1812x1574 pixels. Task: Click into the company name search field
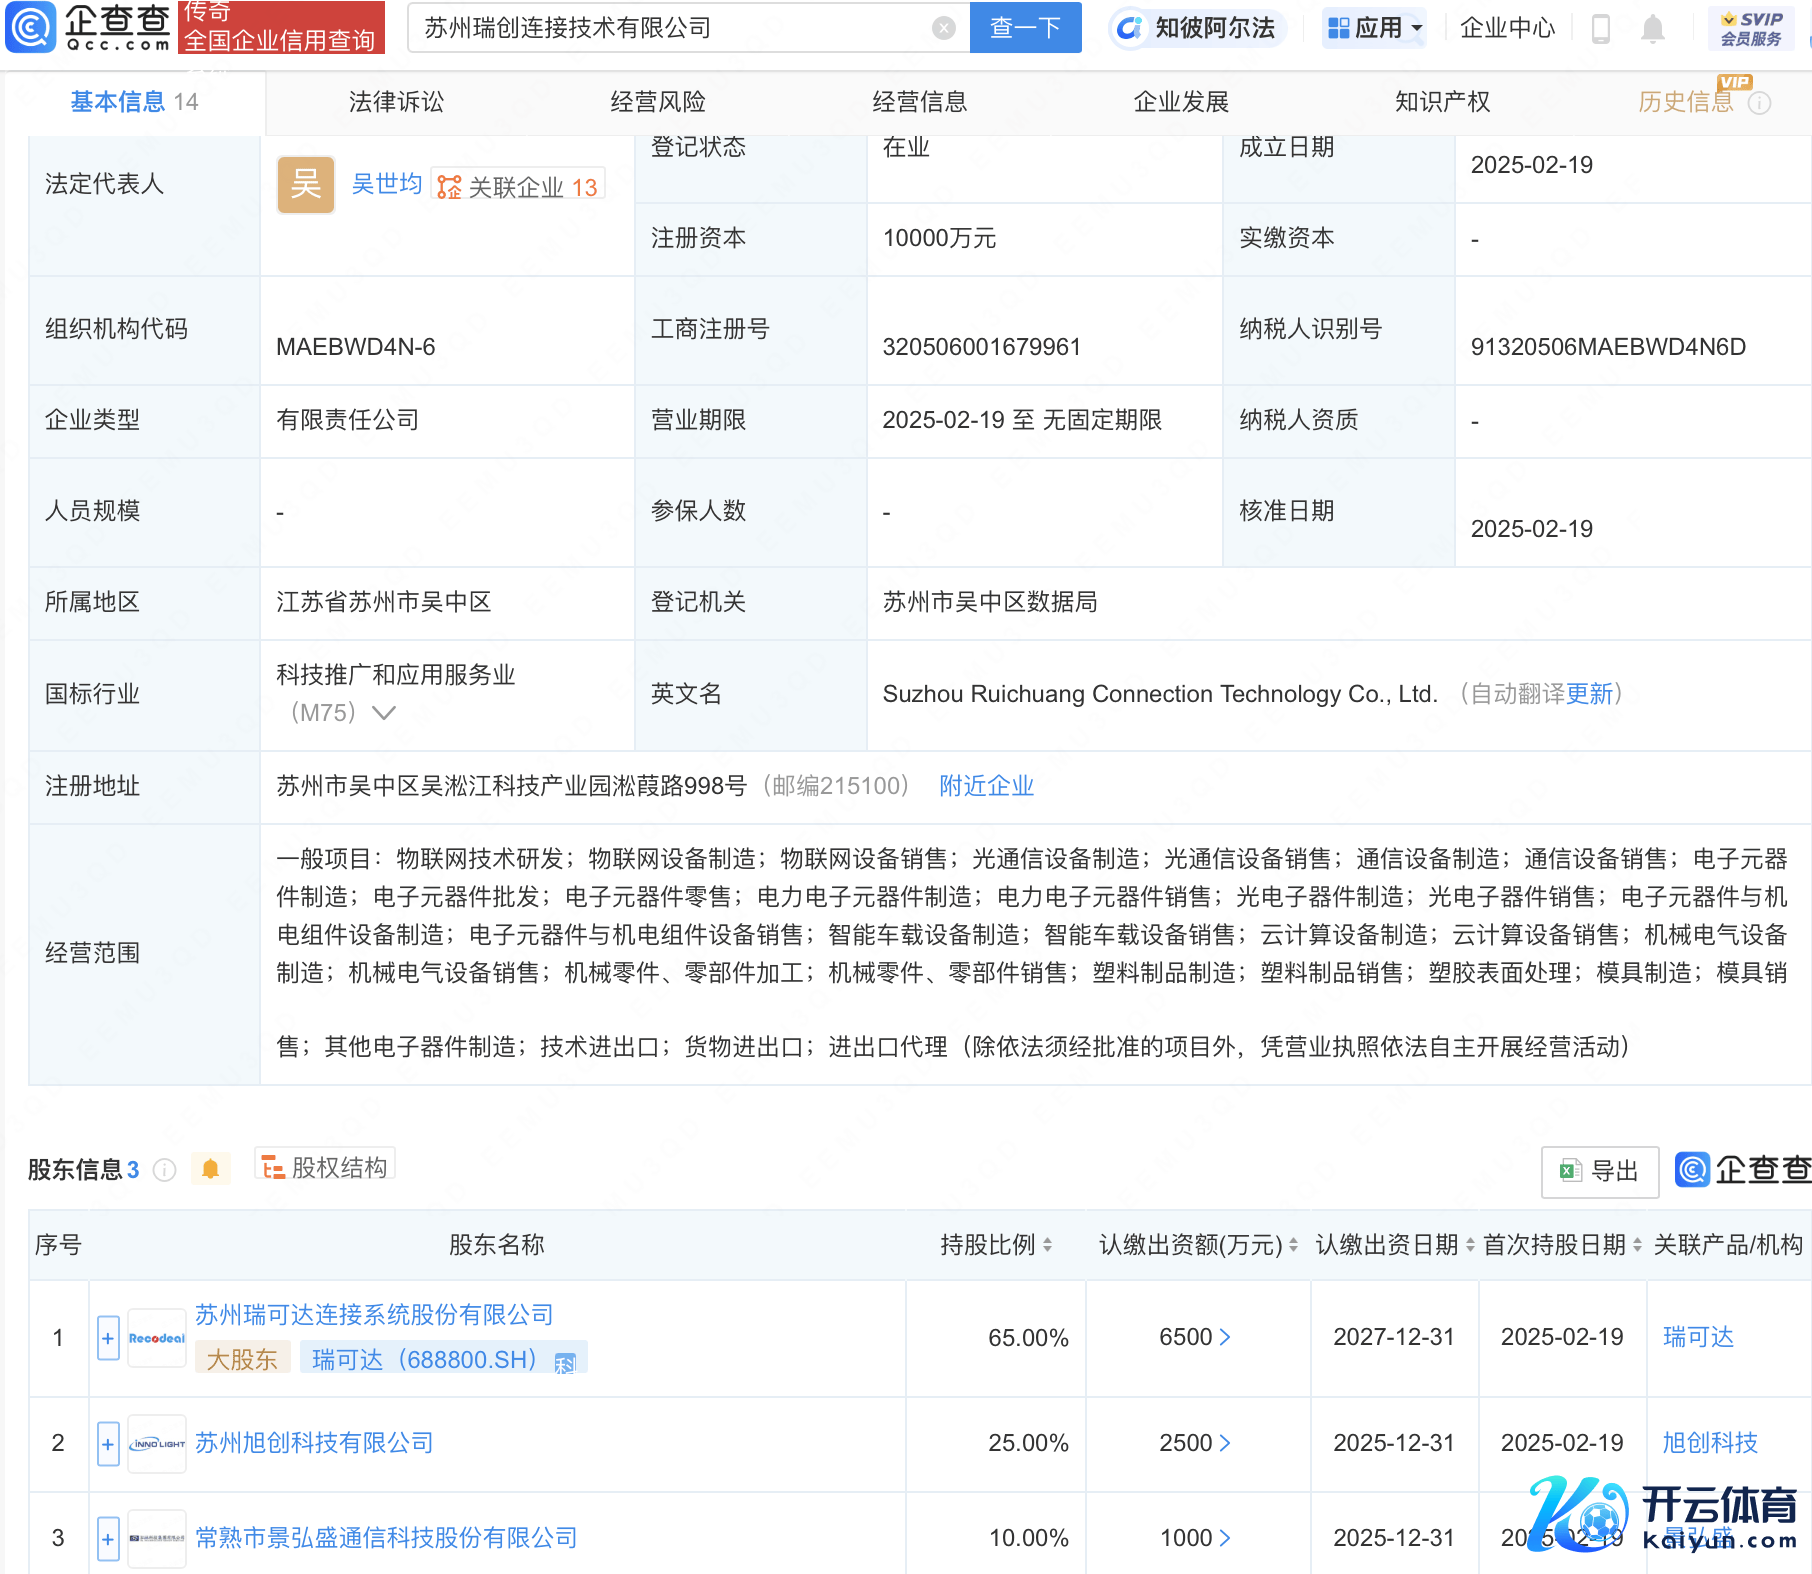tap(670, 28)
